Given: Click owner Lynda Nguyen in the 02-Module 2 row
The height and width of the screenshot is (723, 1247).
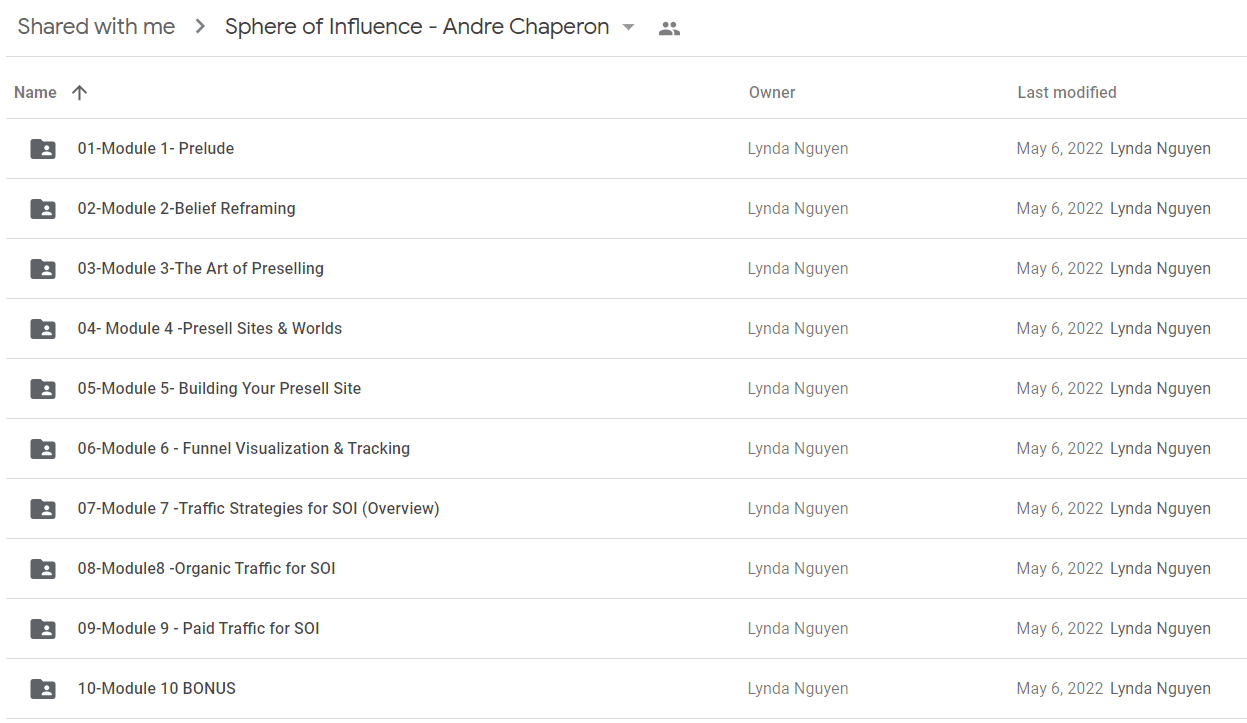Looking at the screenshot, I should point(798,208).
